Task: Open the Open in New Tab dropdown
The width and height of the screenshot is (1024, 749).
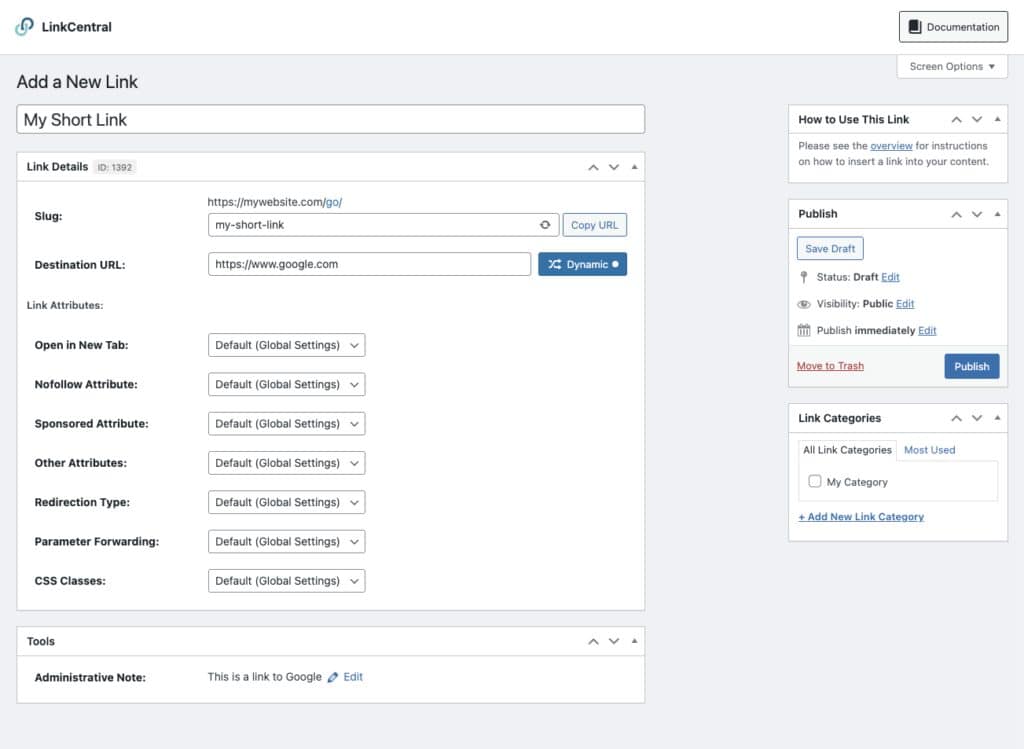Action: click(x=286, y=345)
